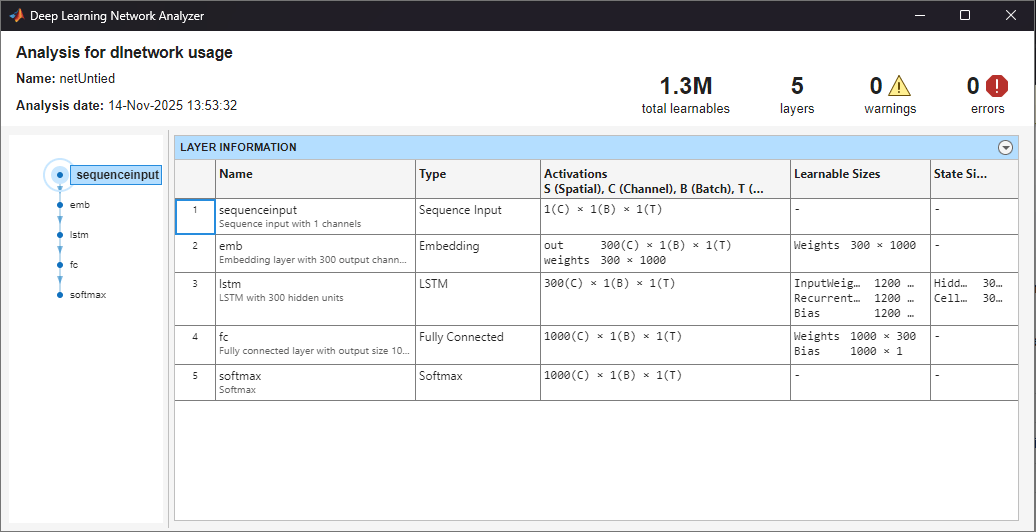Viewport: 1036px width, 532px height.
Task: Click the Type column header
Action: [x=478, y=178]
